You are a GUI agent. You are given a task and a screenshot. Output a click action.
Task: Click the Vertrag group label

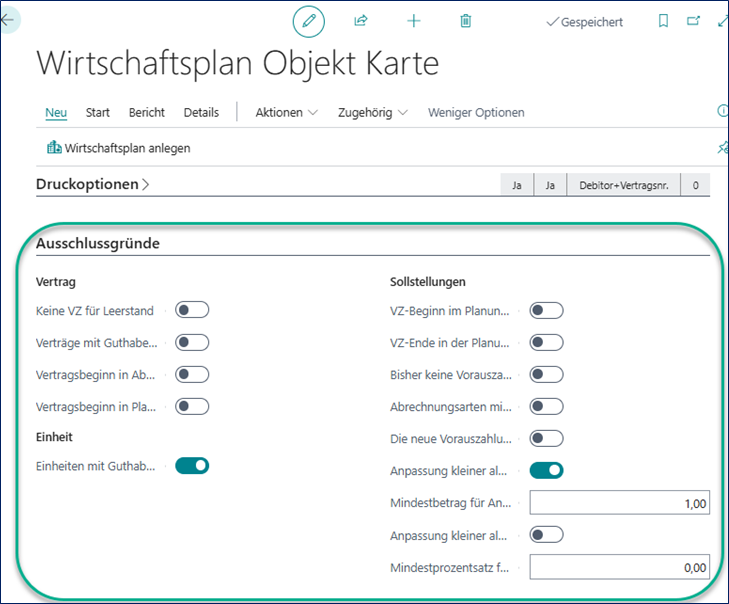(x=56, y=282)
